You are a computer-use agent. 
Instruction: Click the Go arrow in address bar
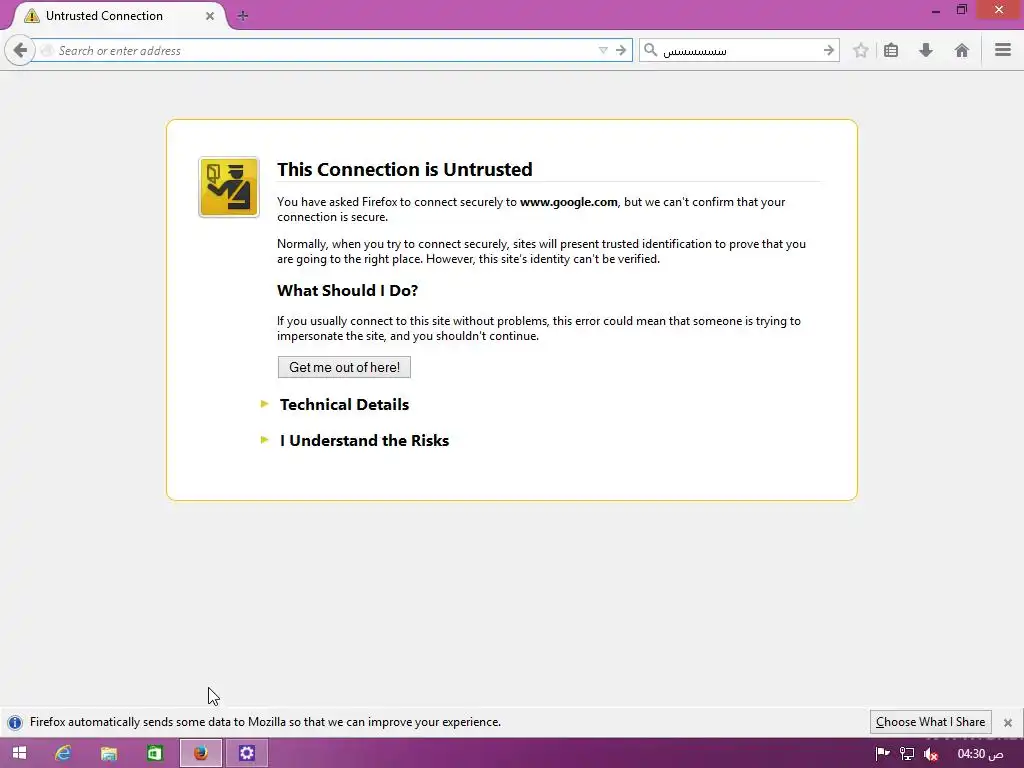621,50
